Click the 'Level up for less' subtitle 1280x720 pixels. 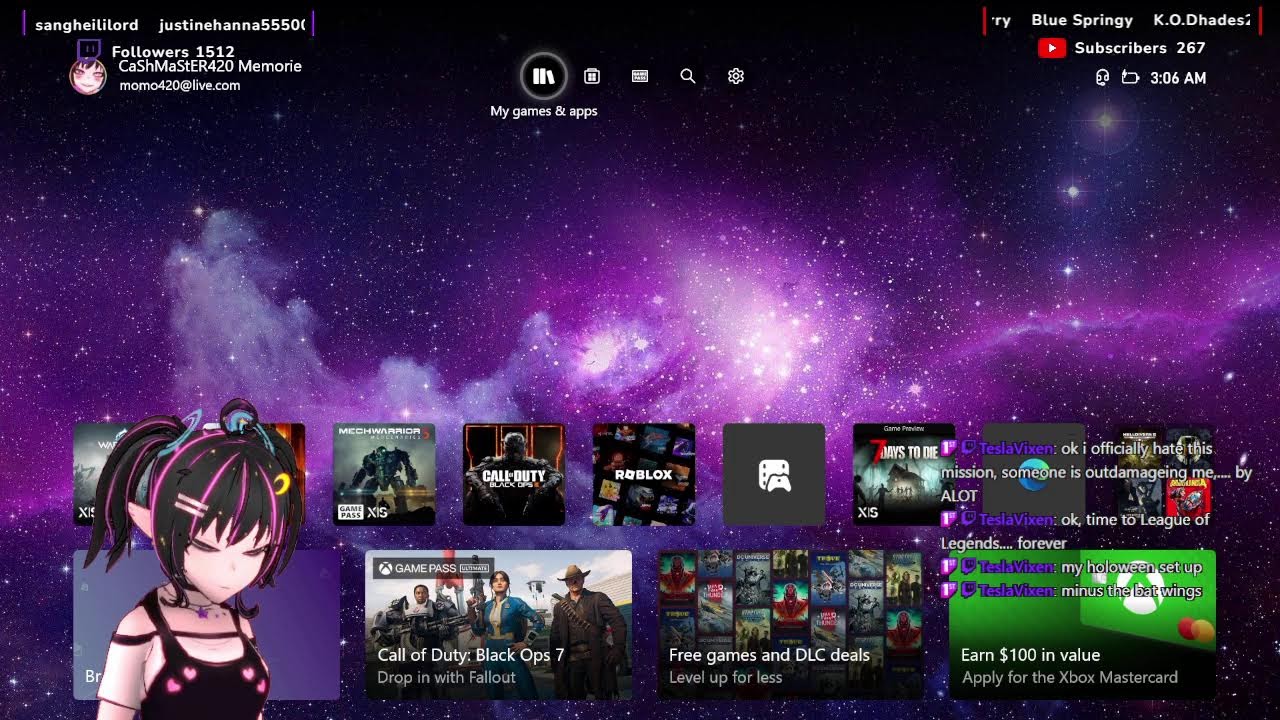point(727,677)
